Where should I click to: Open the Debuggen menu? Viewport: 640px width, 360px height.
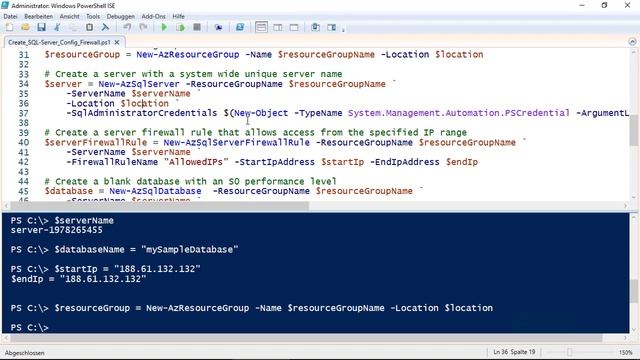coord(120,16)
